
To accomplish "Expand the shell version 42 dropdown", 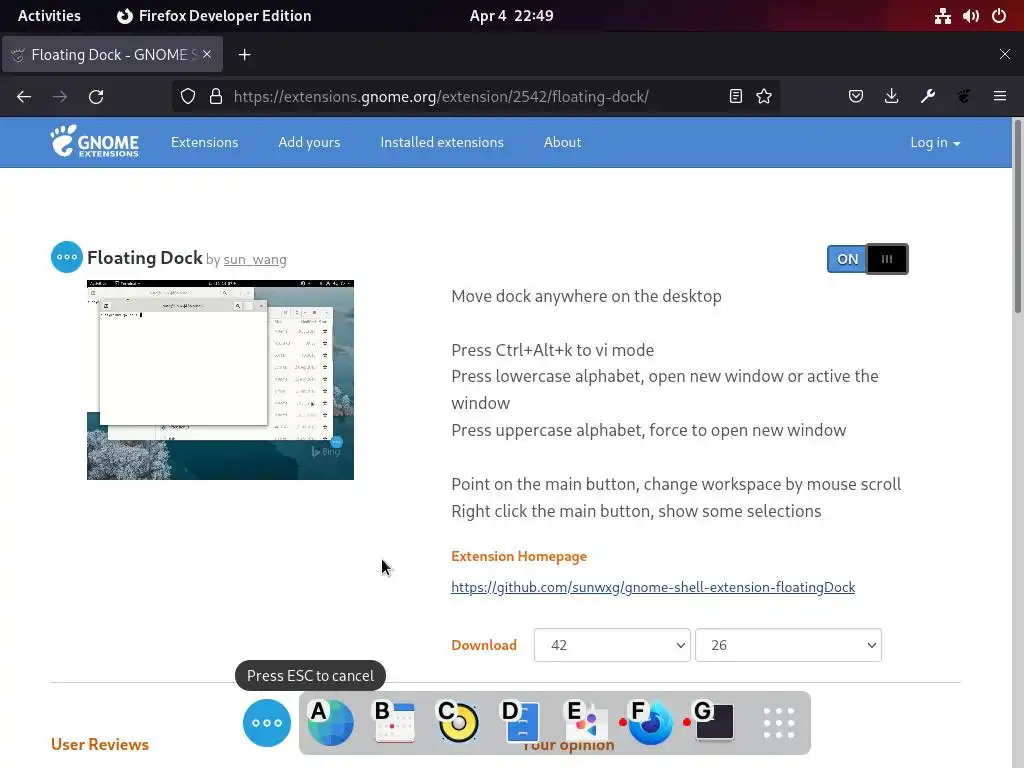I will [612, 645].
